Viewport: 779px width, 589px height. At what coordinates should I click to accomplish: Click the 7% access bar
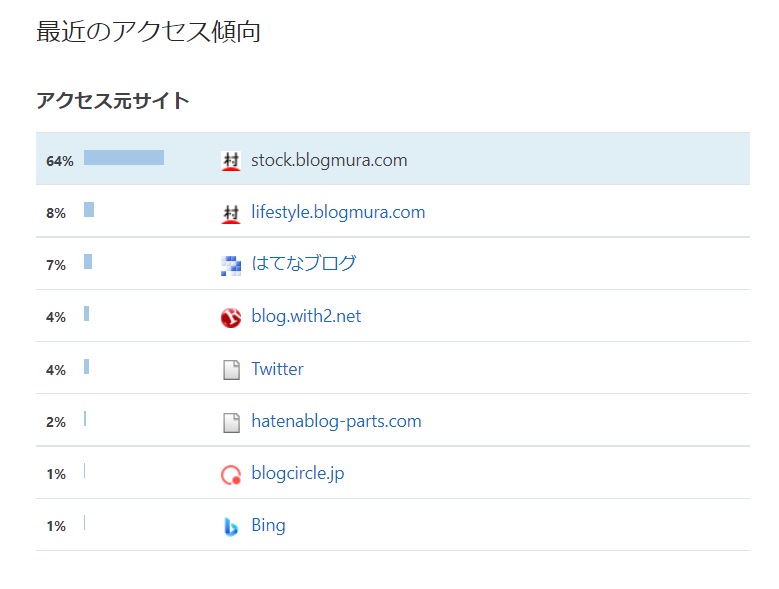(88, 262)
